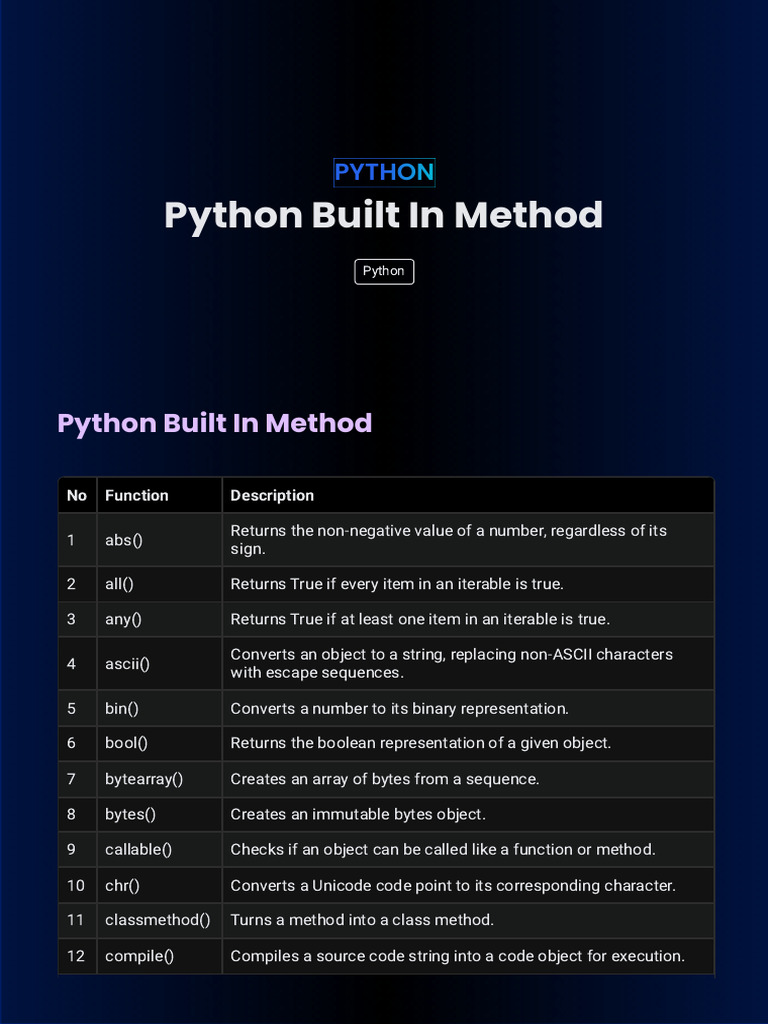768x1024 pixels.
Task: Select the bytes() function cell
Action: pyautogui.click(x=130, y=814)
